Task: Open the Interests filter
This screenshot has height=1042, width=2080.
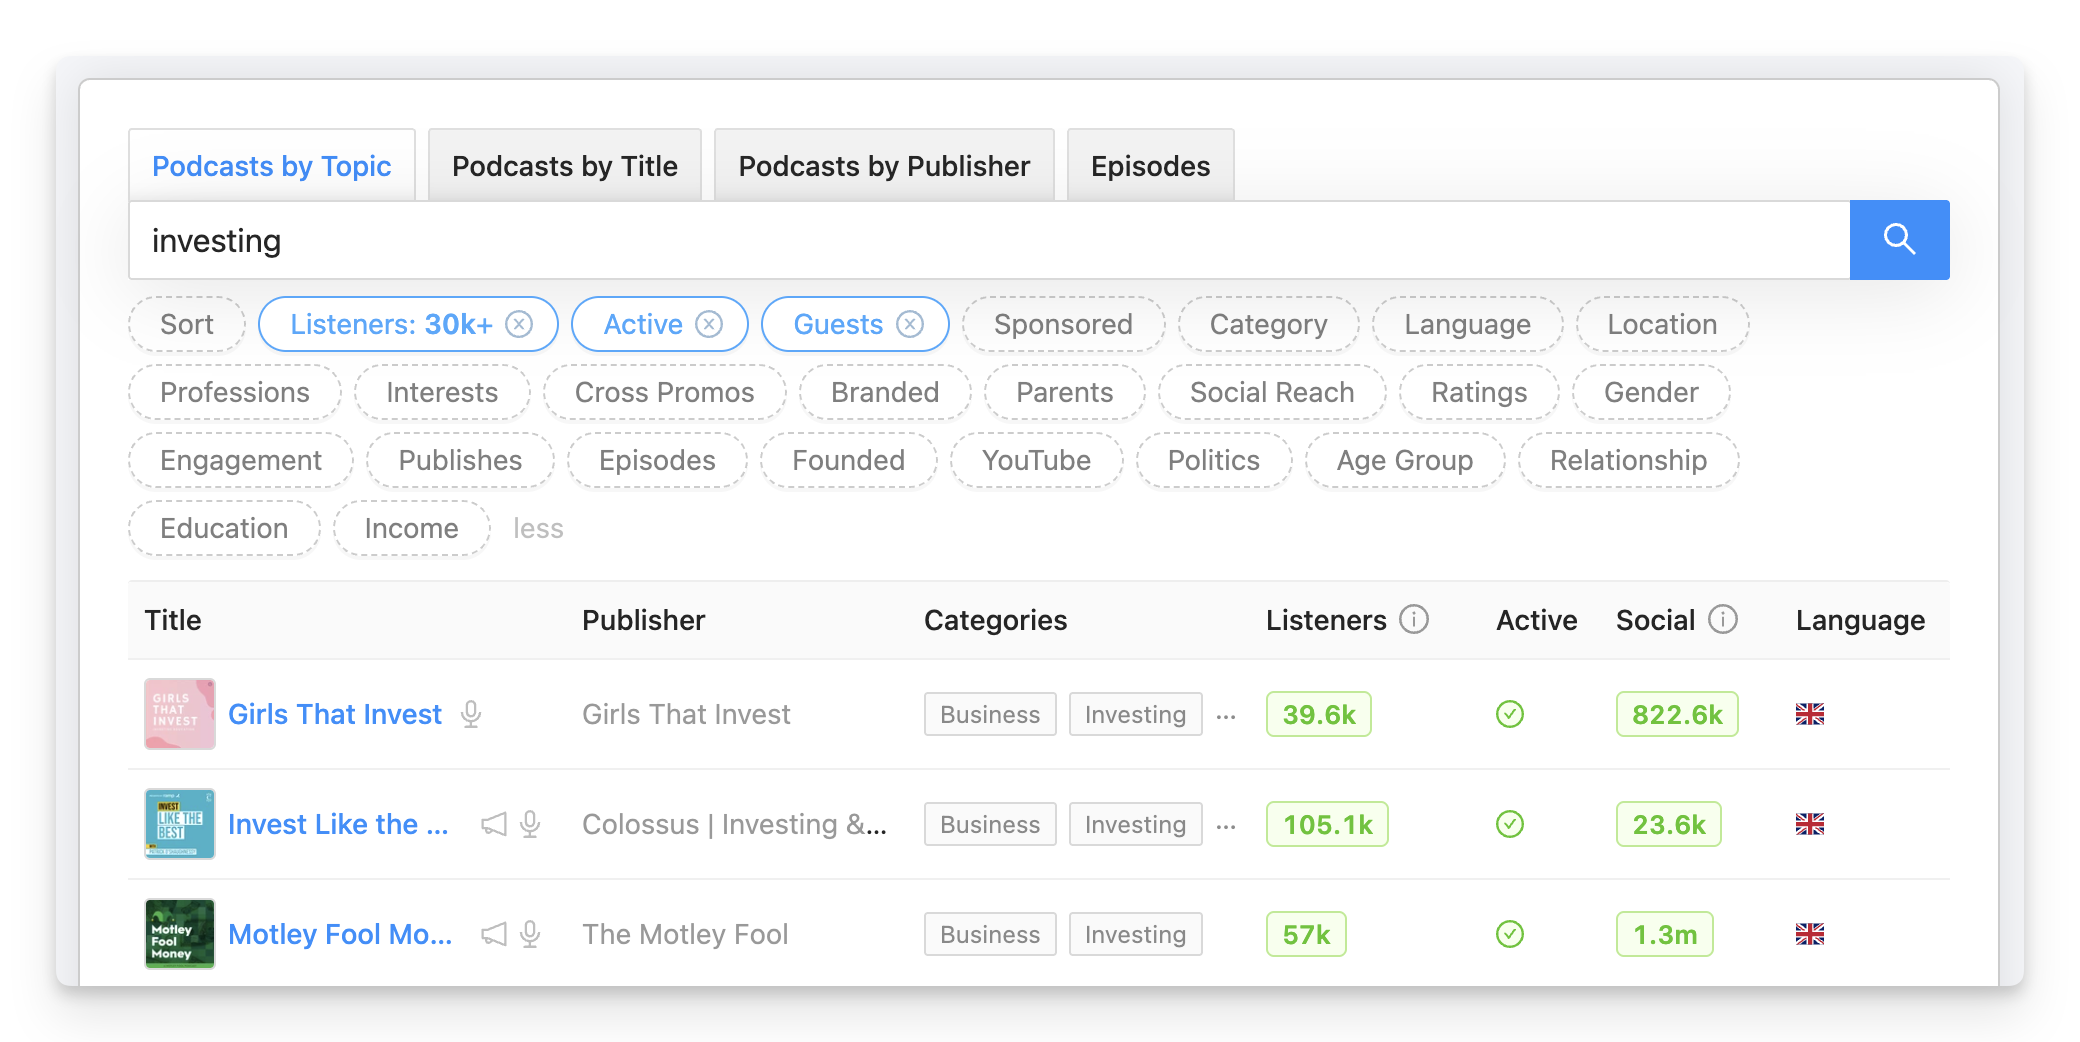Action: coord(442,392)
